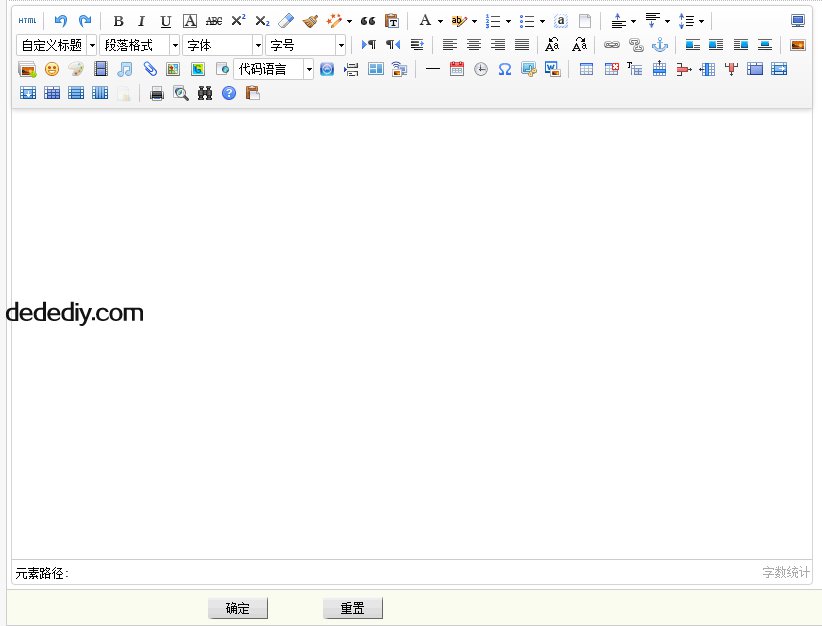Click the 重置 reset button
The image size is (822, 626).
pyautogui.click(x=352, y=608)
